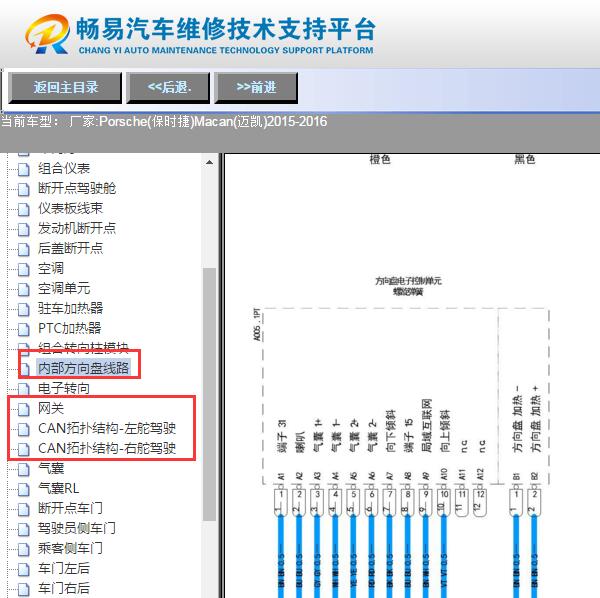Click the 黑色 label in the diagram
Viewport: 600px width, 598px height.
click(x=524, y=159)
